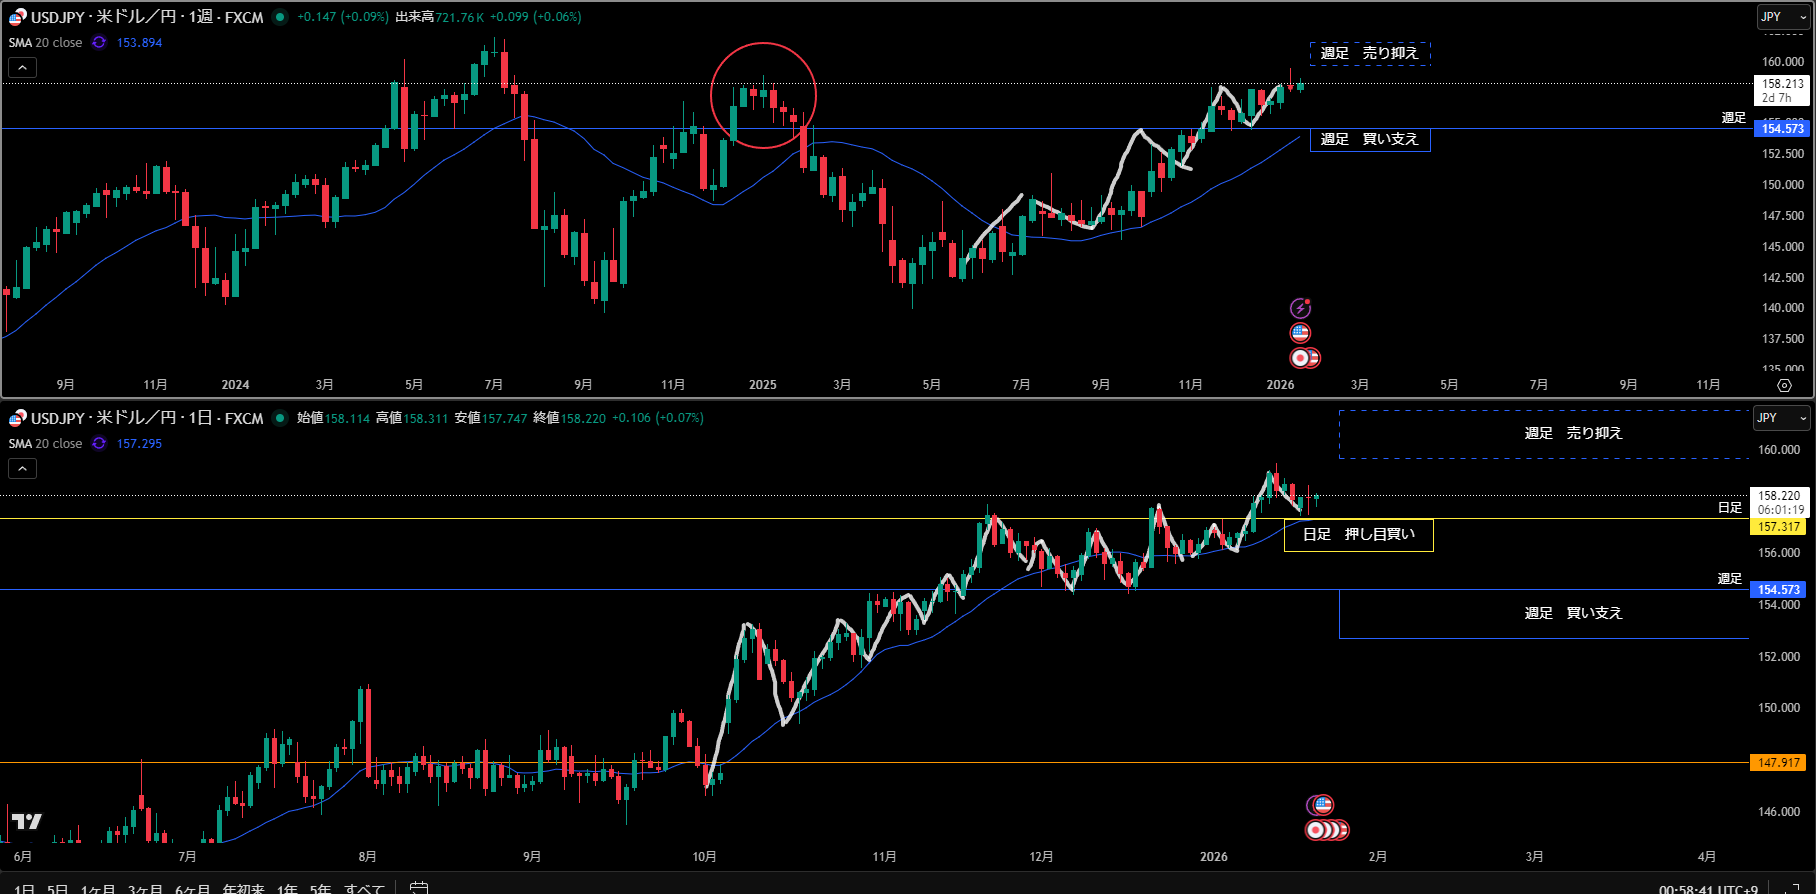Click the USDJPY symbol flag icon in top chart
This screenshot has height=894, width=1816.
pos(17,17)
